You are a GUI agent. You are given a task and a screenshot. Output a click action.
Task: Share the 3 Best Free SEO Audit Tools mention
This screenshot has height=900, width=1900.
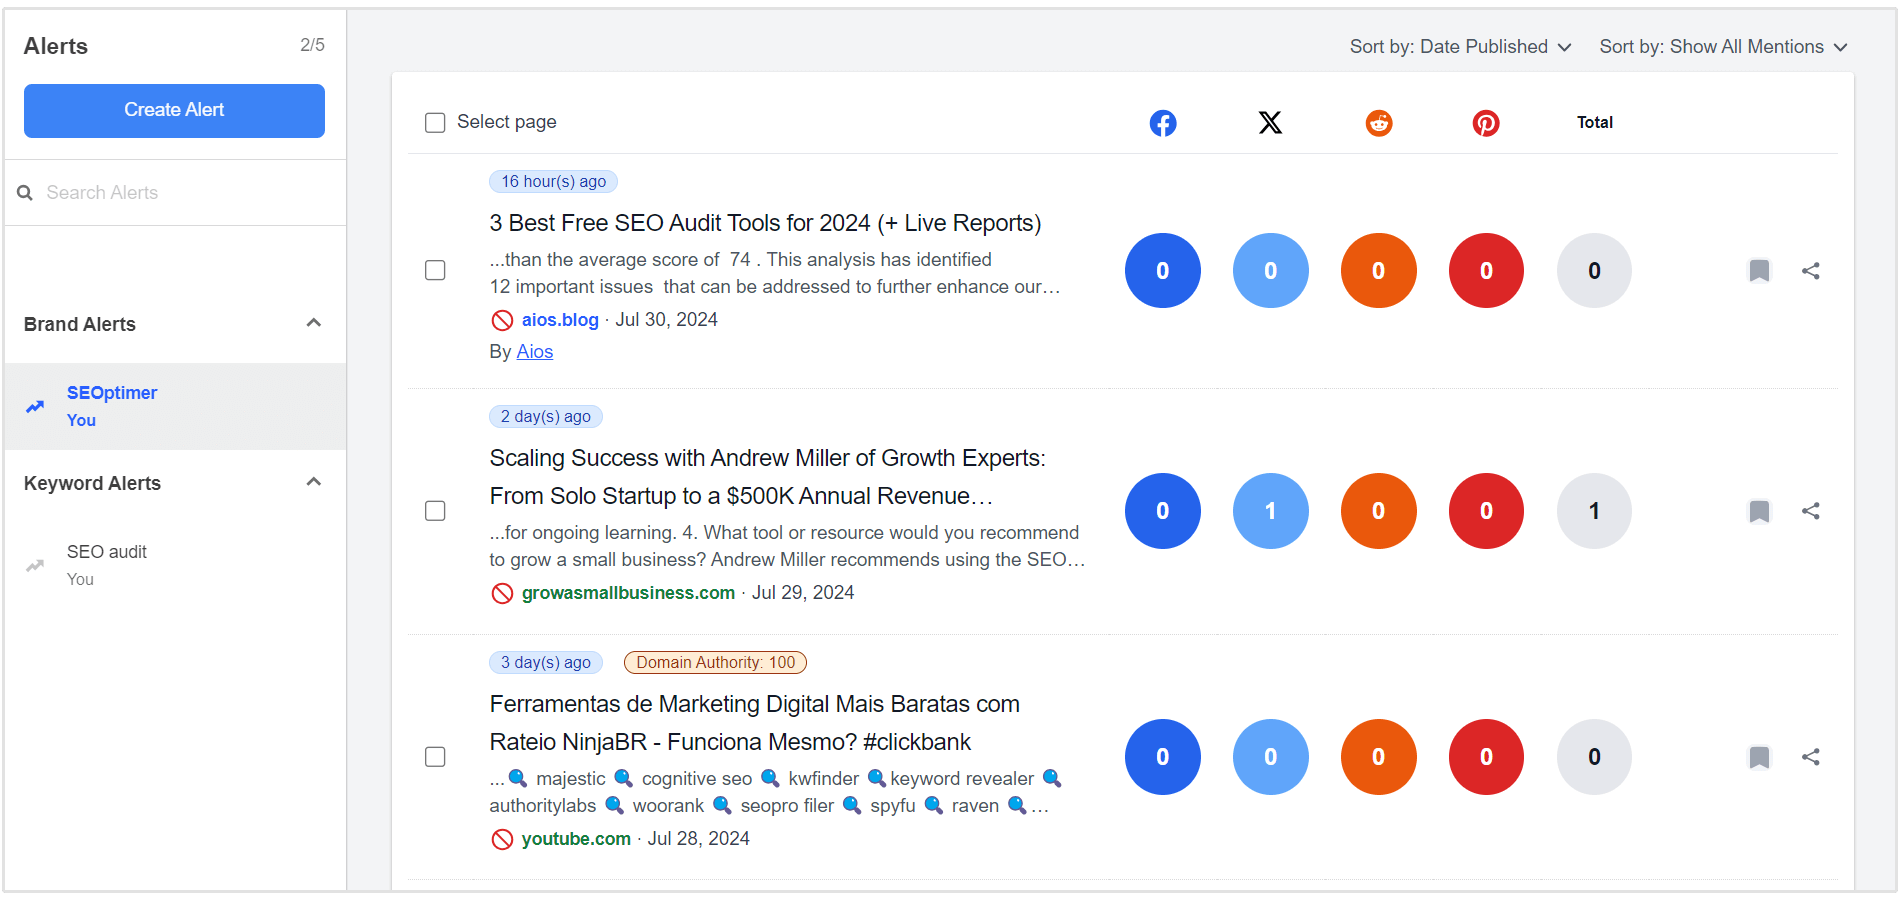[x=1810, y=271]
